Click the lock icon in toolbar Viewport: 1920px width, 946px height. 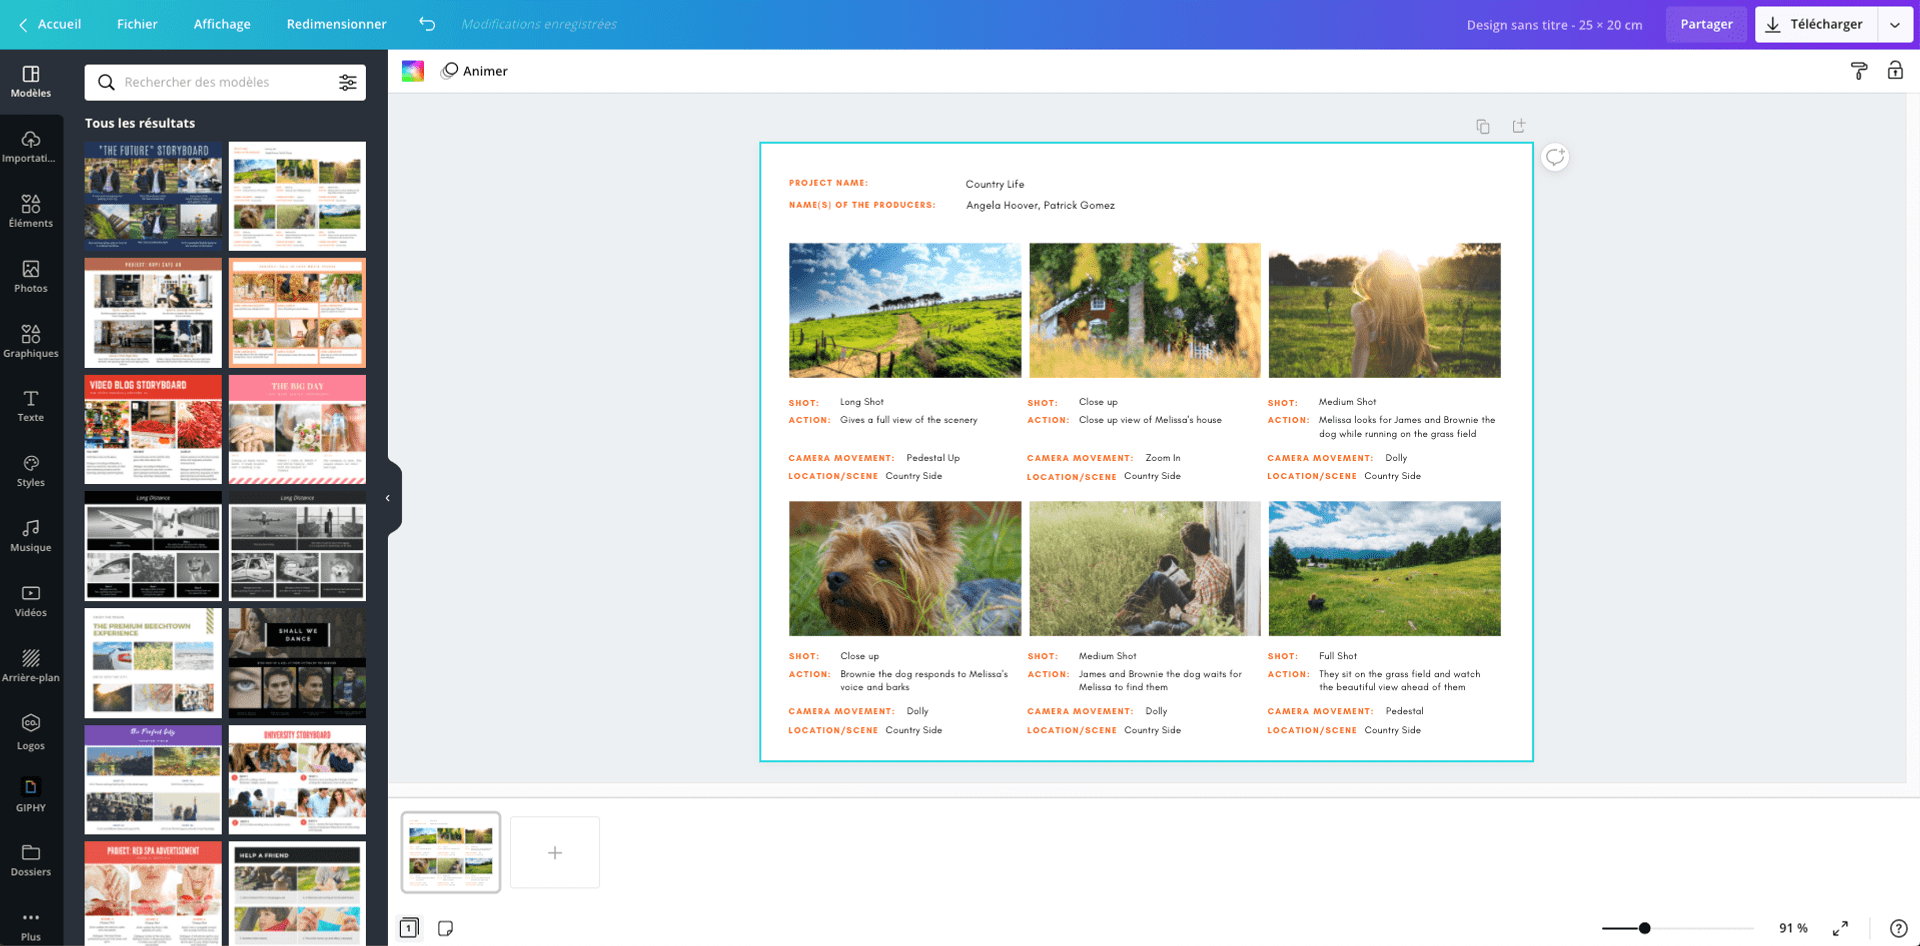click(1895, 71)
